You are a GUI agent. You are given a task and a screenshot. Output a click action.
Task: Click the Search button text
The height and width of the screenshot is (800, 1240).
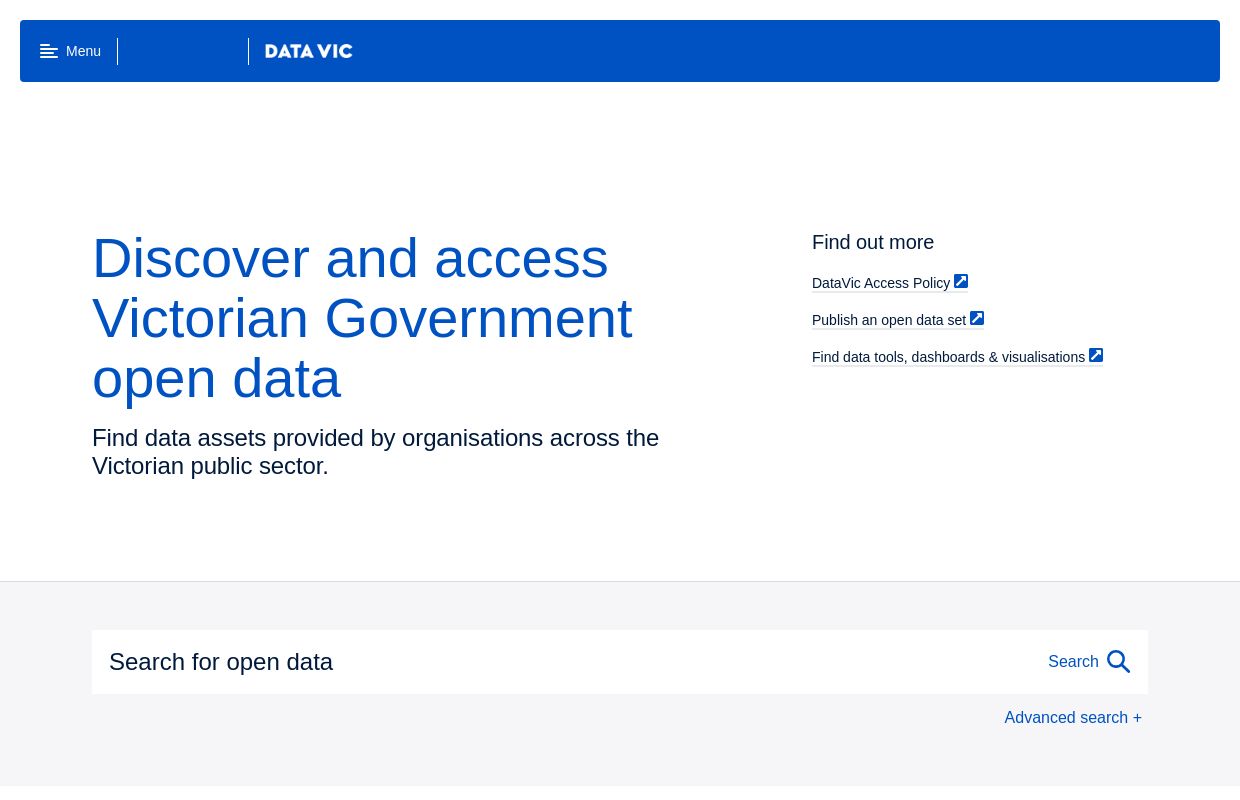1073,662
